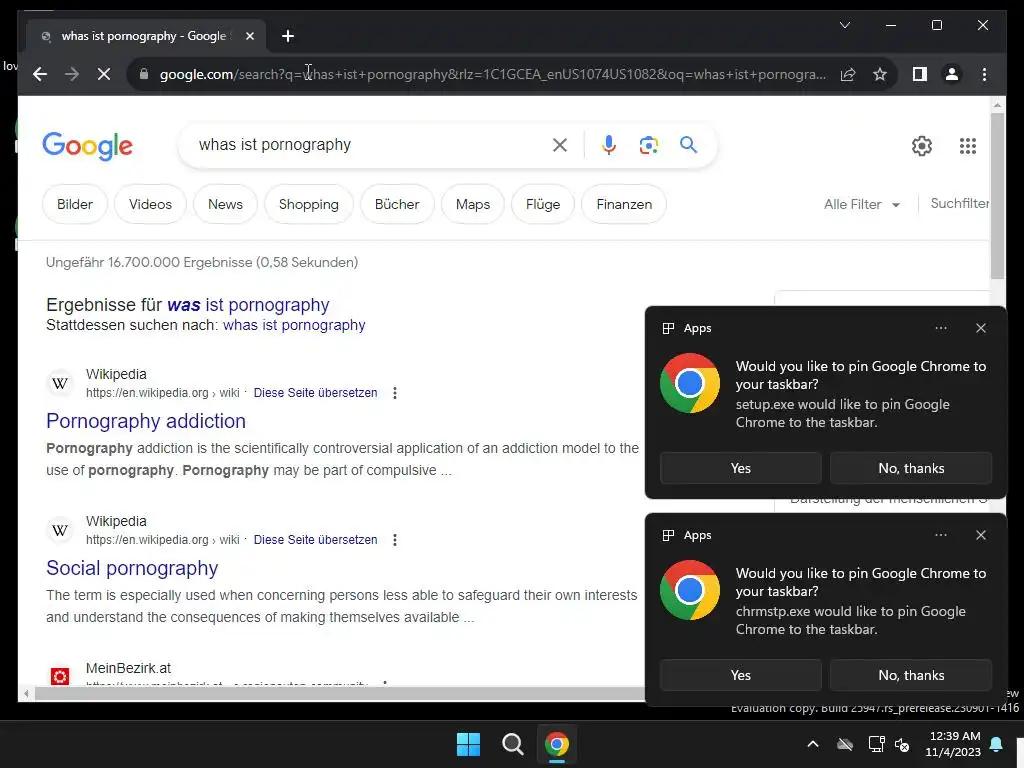The height and width of the screenshot is (768, 1024).
Task: Select the Finanzen filter tab
Action: [624, 204]
